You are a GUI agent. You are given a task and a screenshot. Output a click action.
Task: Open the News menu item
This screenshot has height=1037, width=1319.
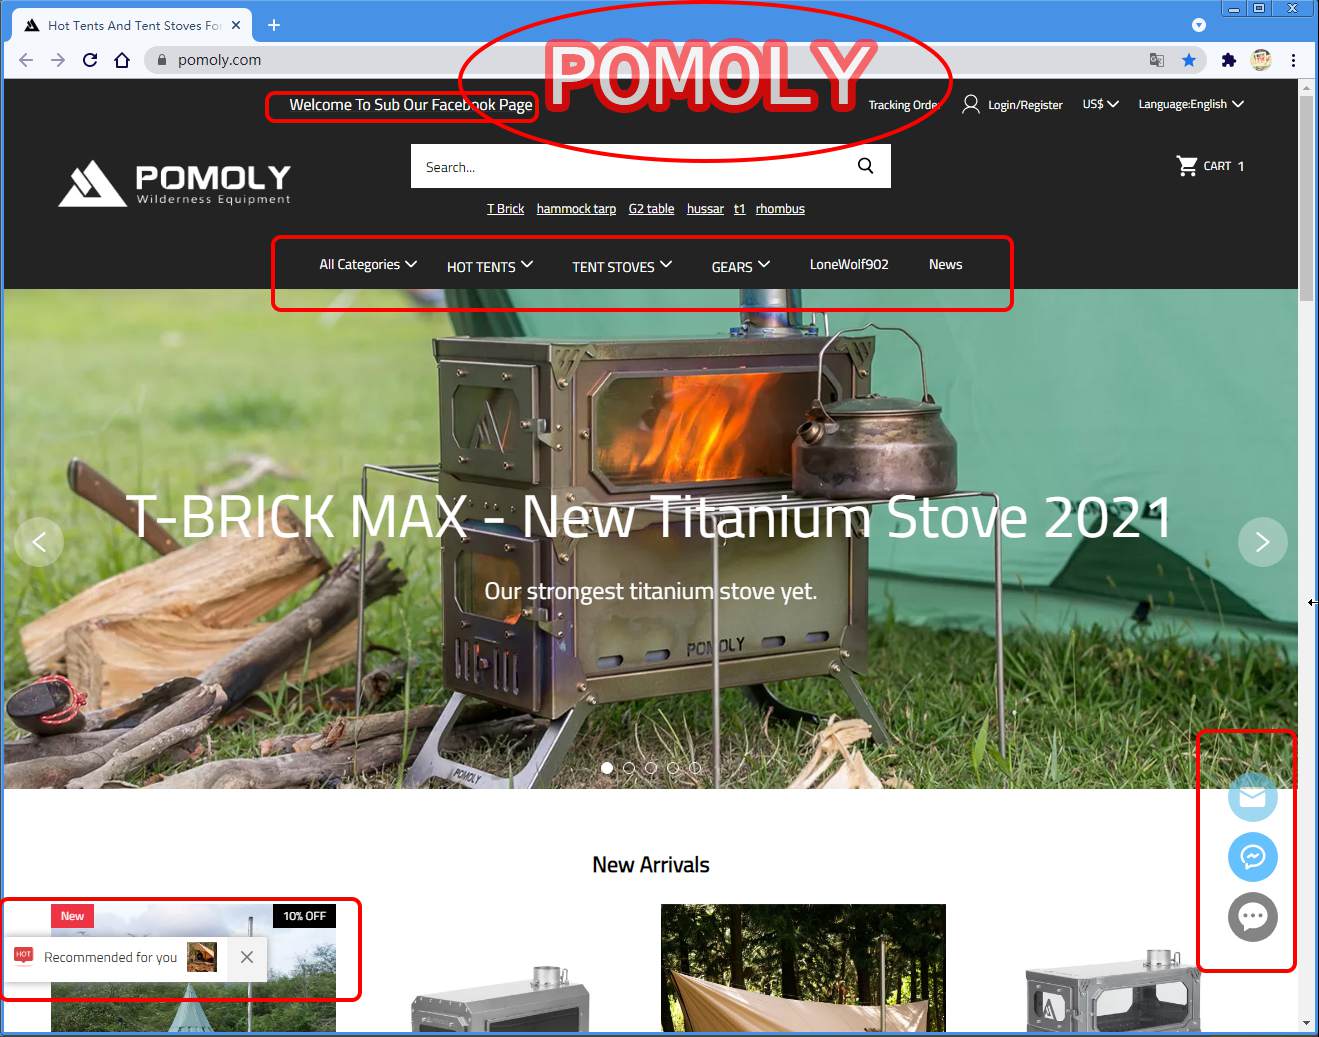point(945,264)
